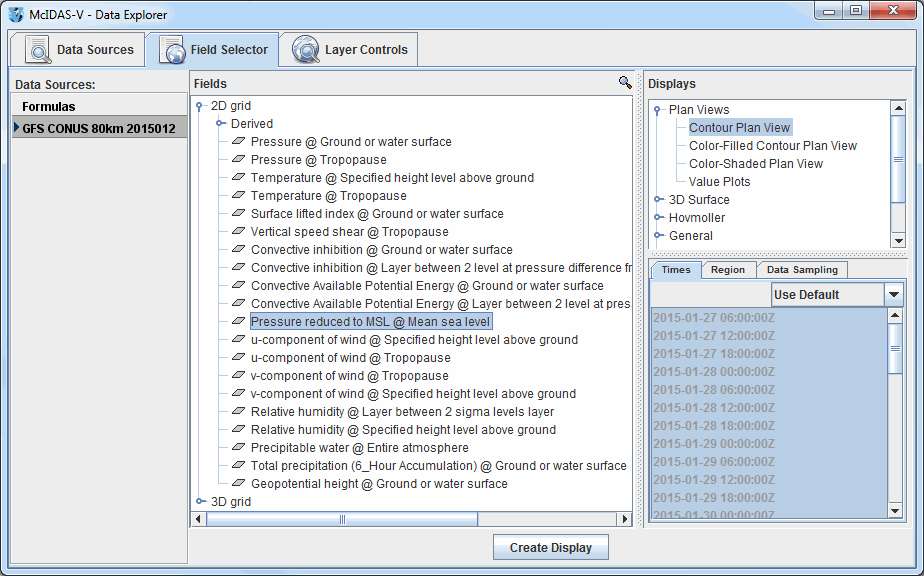Expand the 3D grid tree node
924x576 pixels.
pos(200,502)
